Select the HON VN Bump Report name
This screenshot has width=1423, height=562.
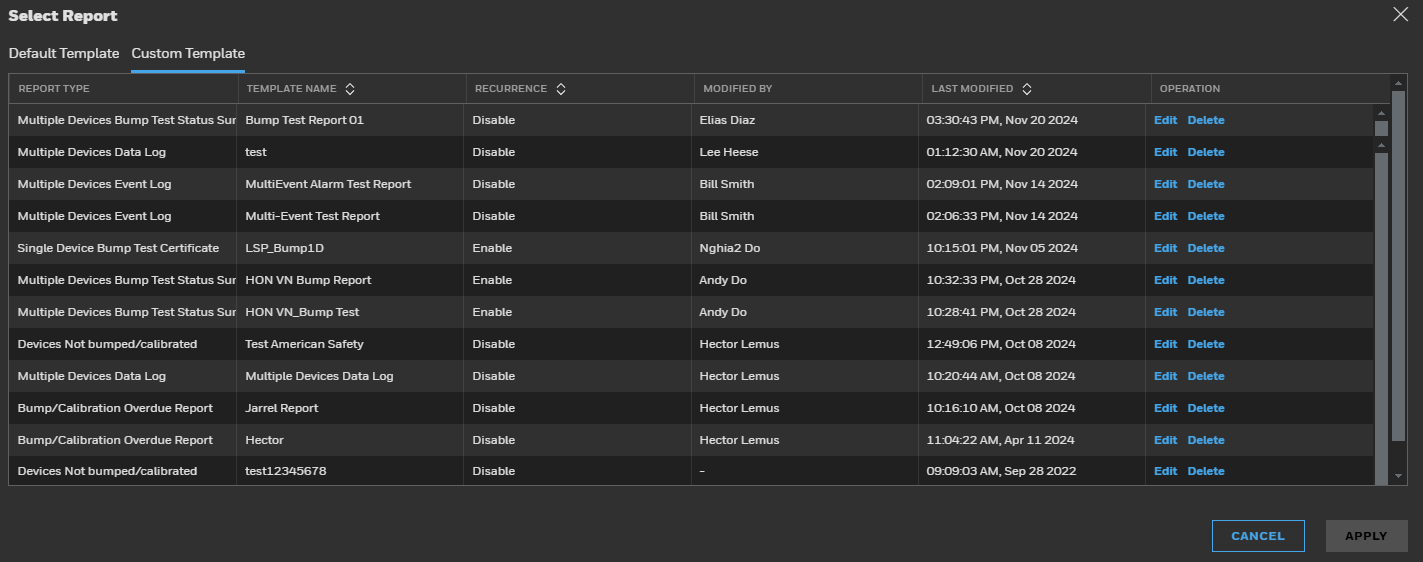tap(308, 280)
